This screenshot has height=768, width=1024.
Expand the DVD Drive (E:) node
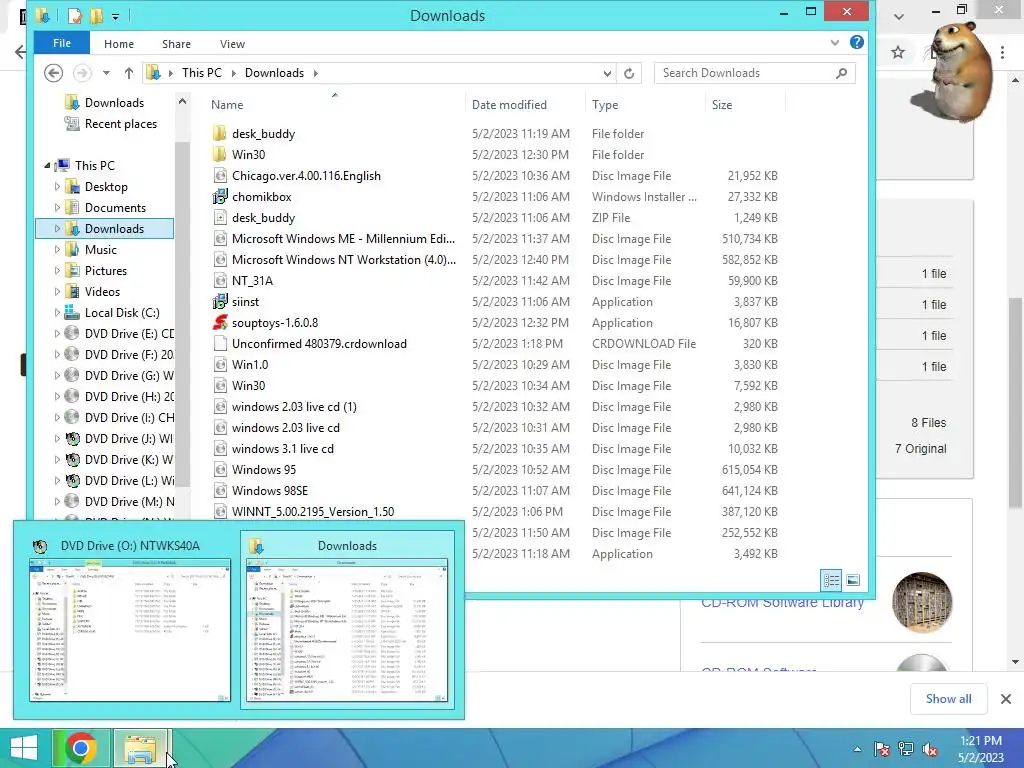pyautogui.click(x=57, y=334)
